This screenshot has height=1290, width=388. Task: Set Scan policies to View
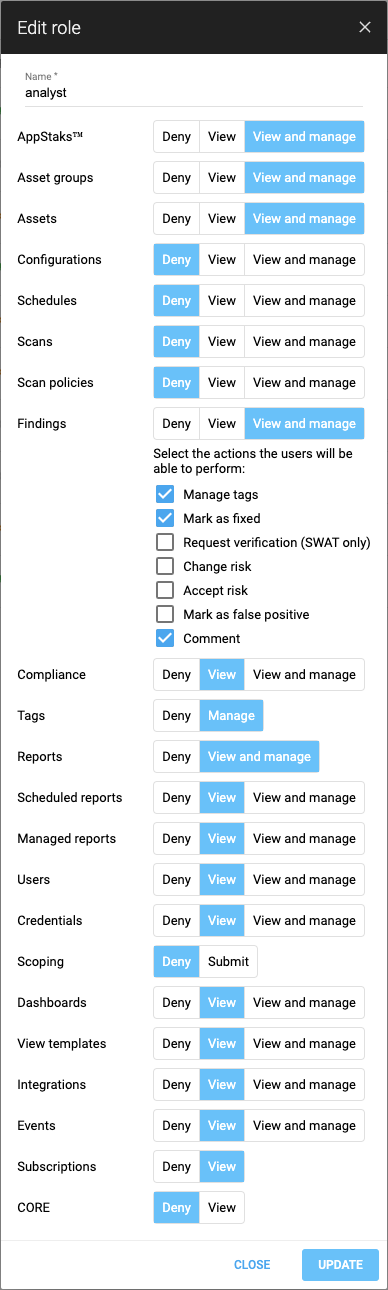tap(222, 382)
